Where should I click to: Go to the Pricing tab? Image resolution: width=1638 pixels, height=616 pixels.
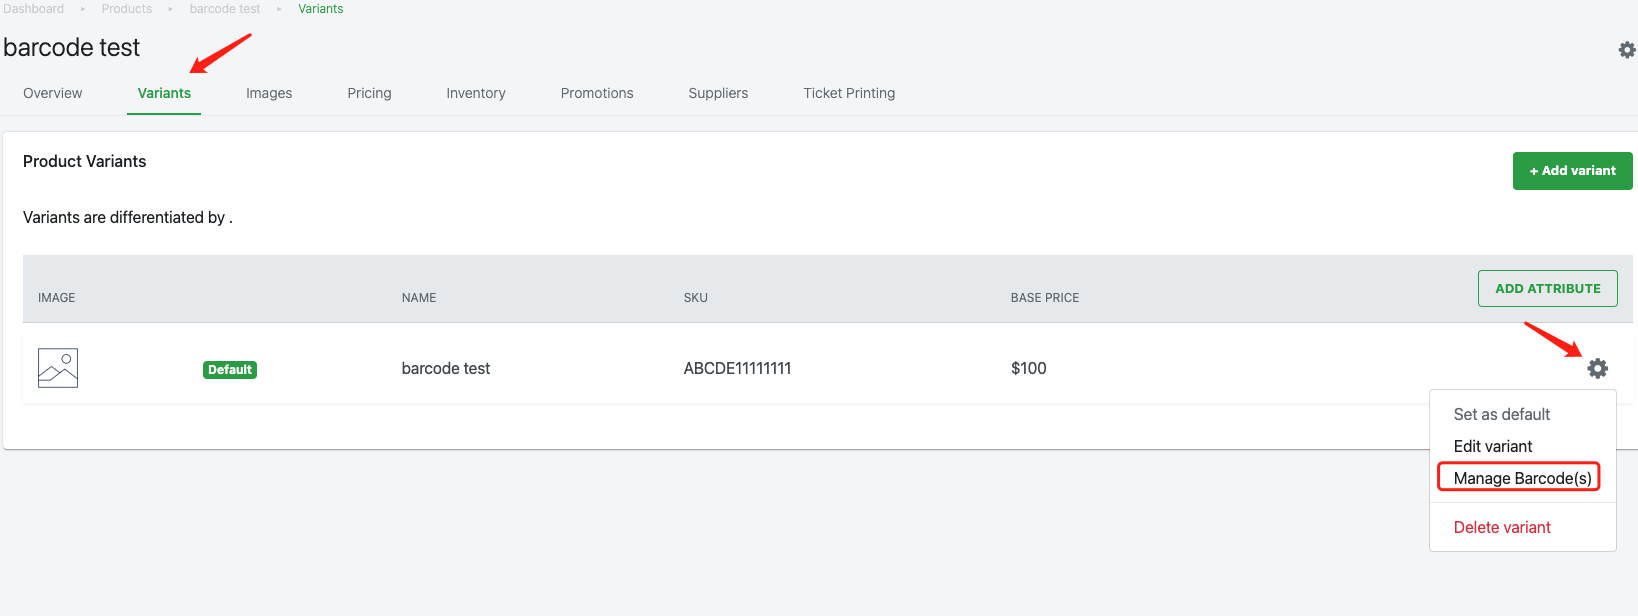click(x=369, y=93)
